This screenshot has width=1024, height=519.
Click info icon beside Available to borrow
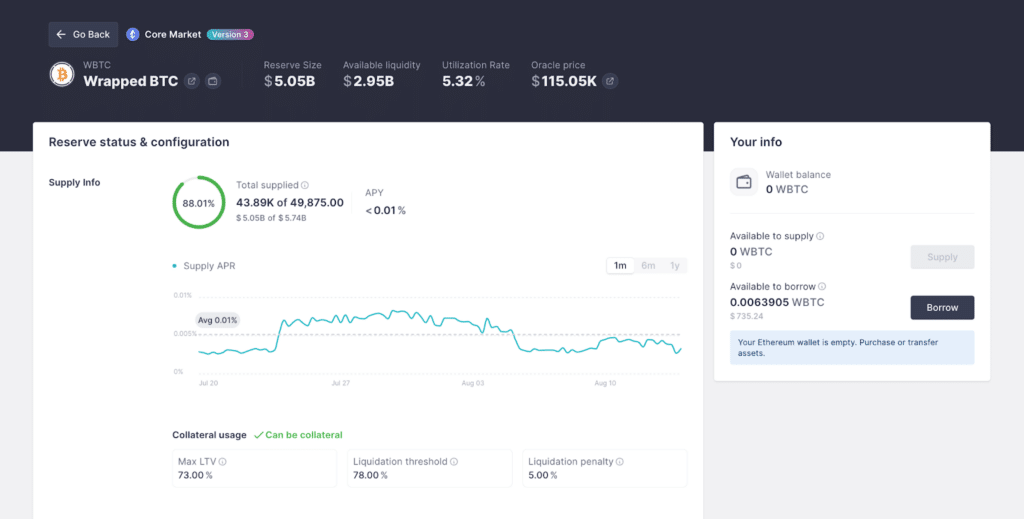pos(822,287)
